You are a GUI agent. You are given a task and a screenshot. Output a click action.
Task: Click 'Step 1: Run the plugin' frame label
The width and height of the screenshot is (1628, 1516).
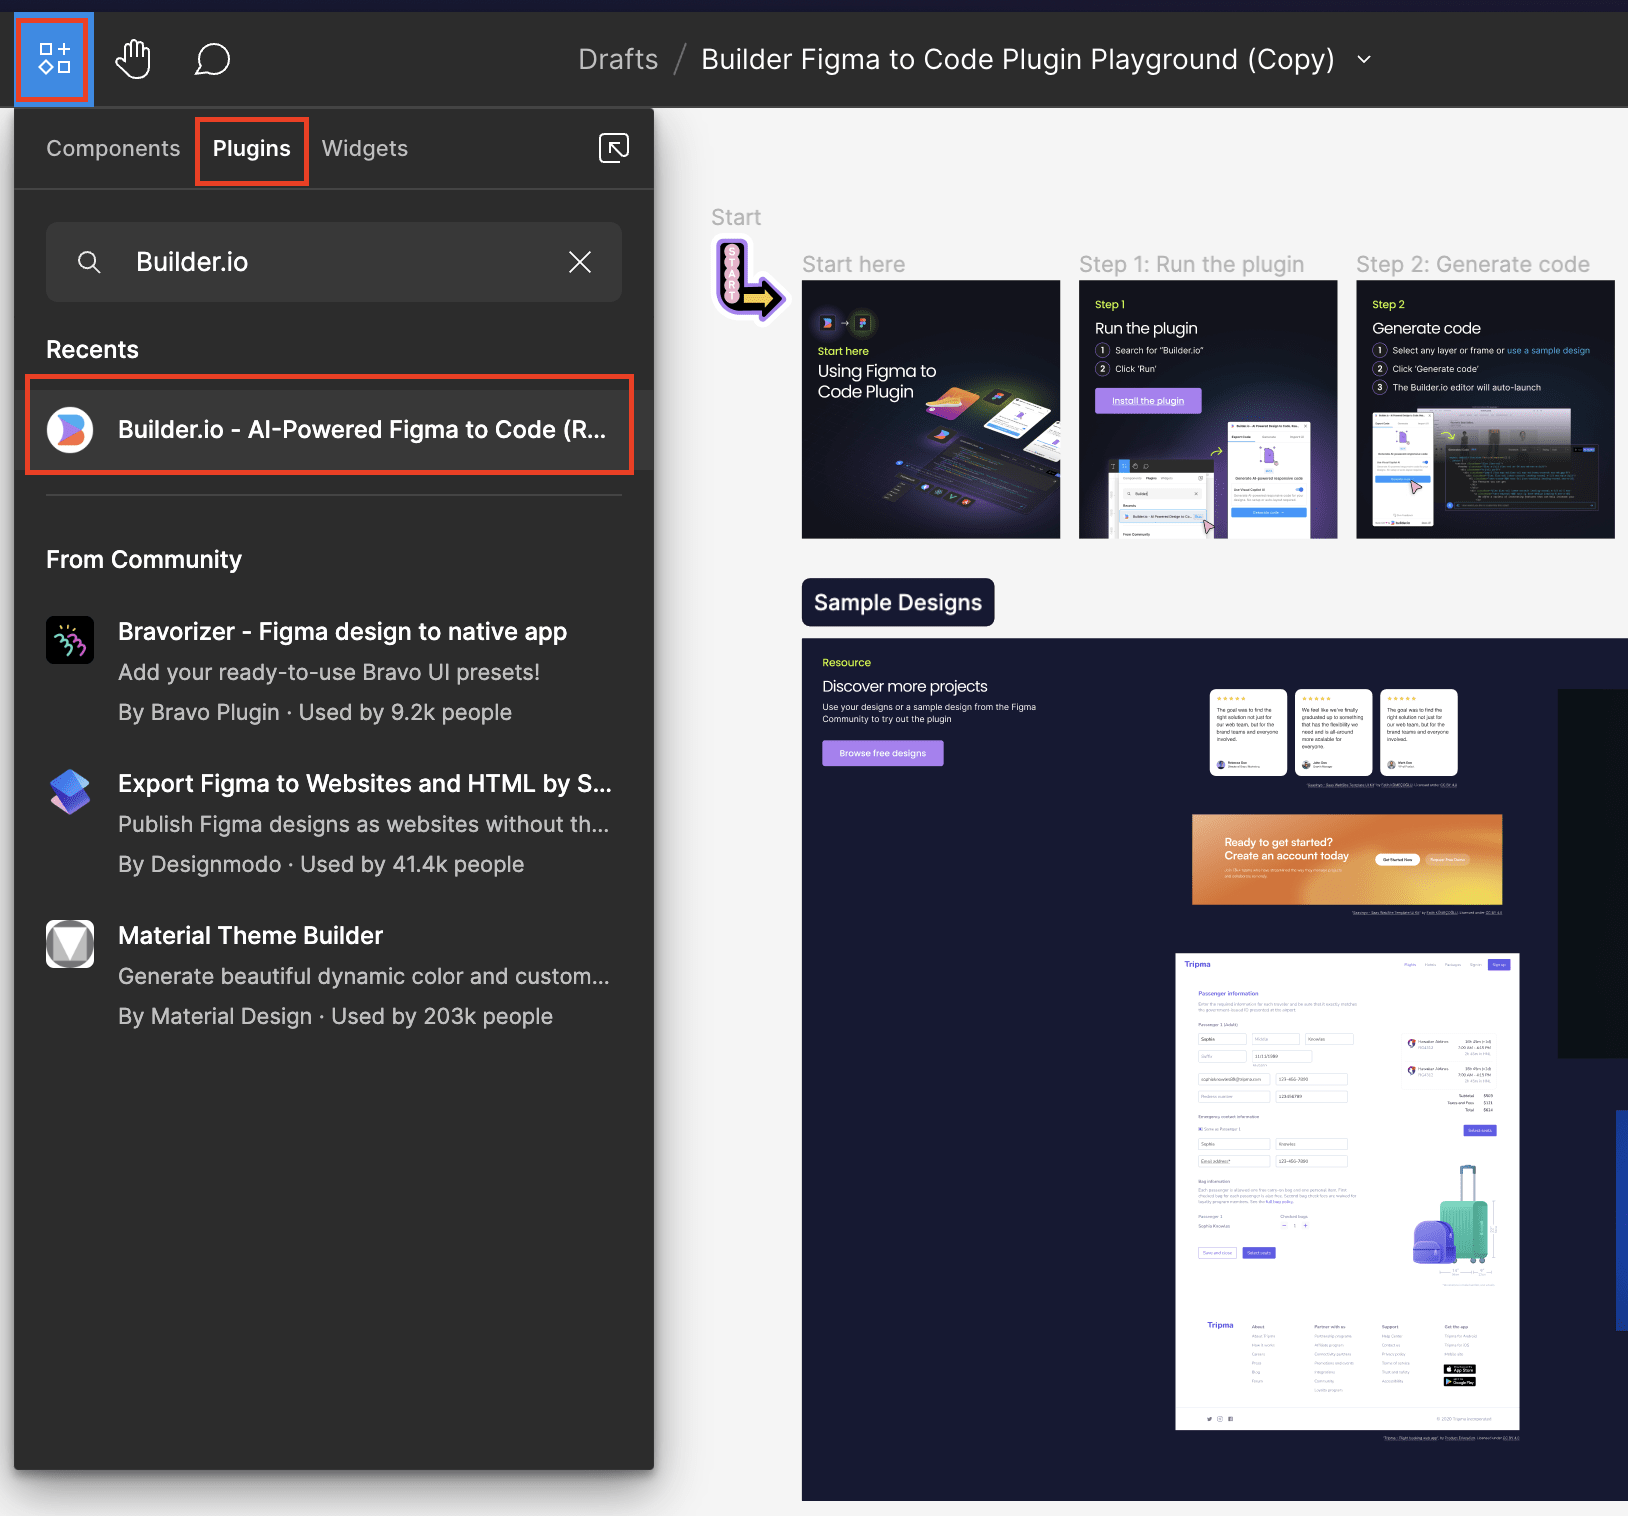(x=1191, y=264)
